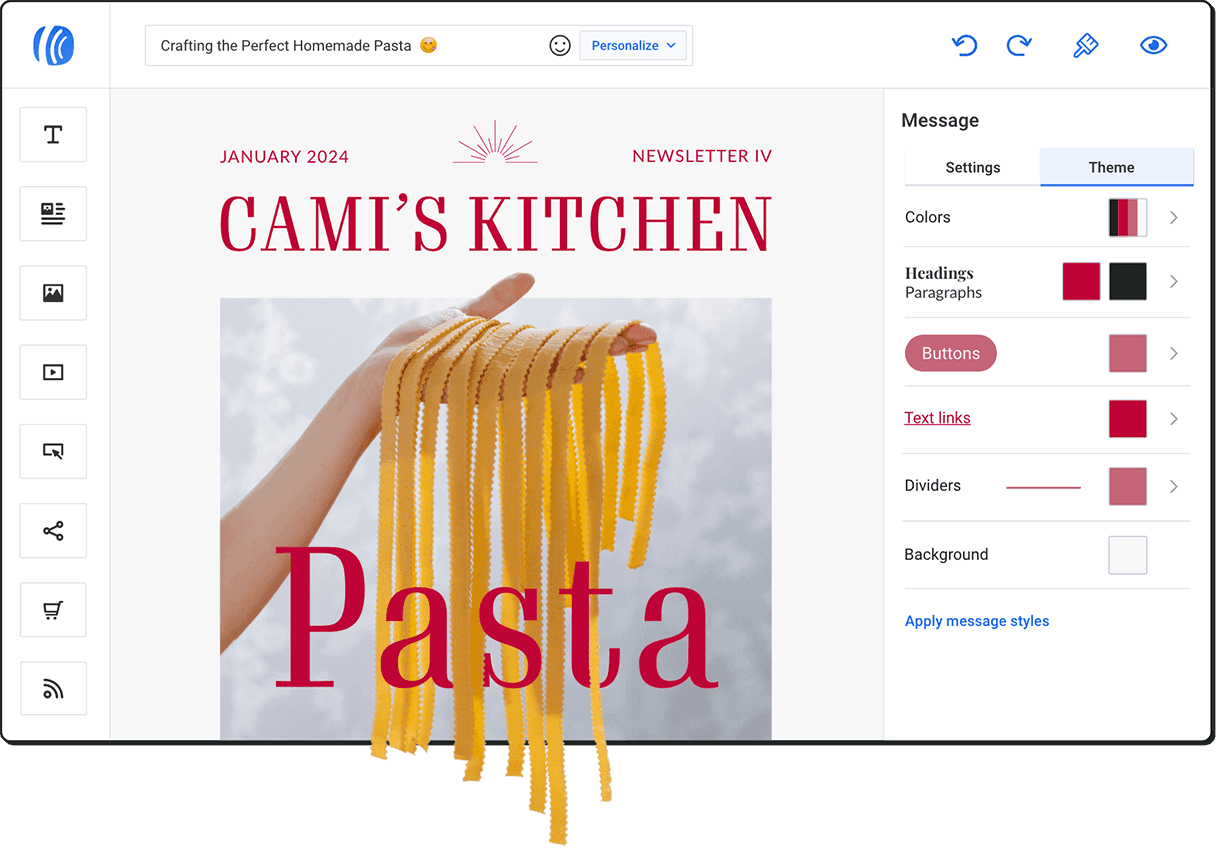
Task: Open the Personalize dropdown
Action: 633,45
